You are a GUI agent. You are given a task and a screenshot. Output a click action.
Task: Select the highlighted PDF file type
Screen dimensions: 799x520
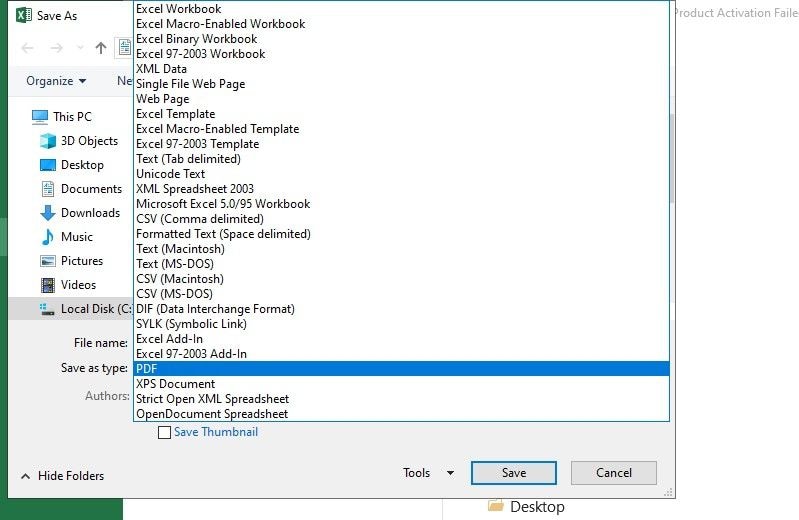tap(401, 369)
